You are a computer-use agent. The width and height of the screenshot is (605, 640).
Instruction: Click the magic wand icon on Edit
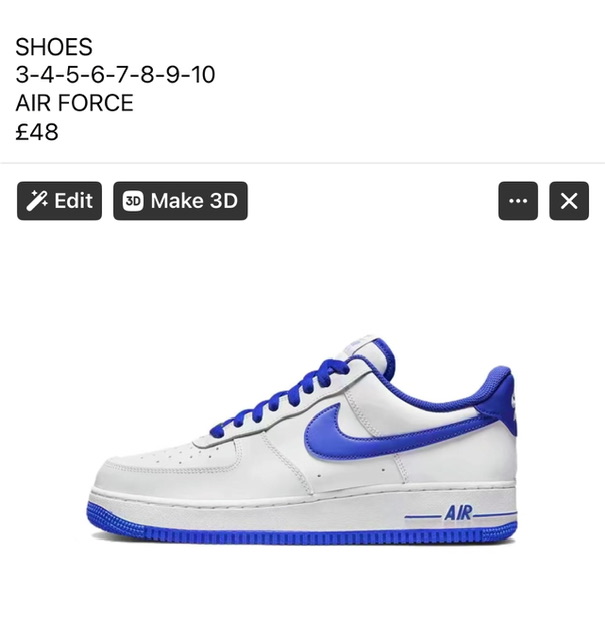(x=37, y=201)
